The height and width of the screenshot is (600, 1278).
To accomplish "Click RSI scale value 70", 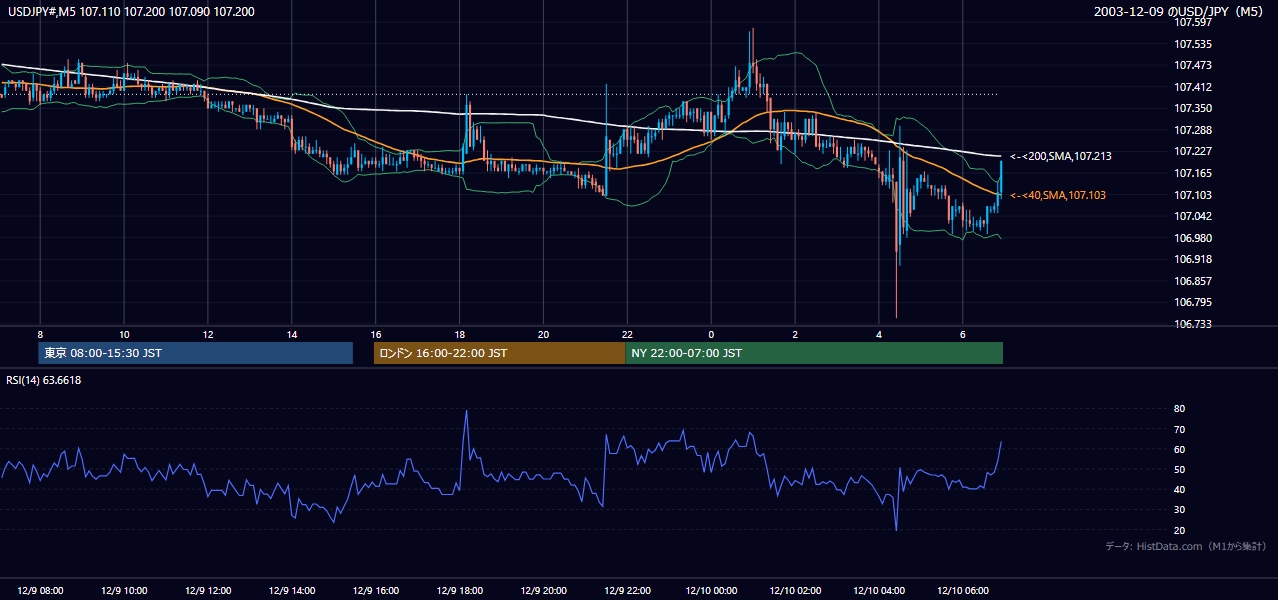I will 1179,429.
